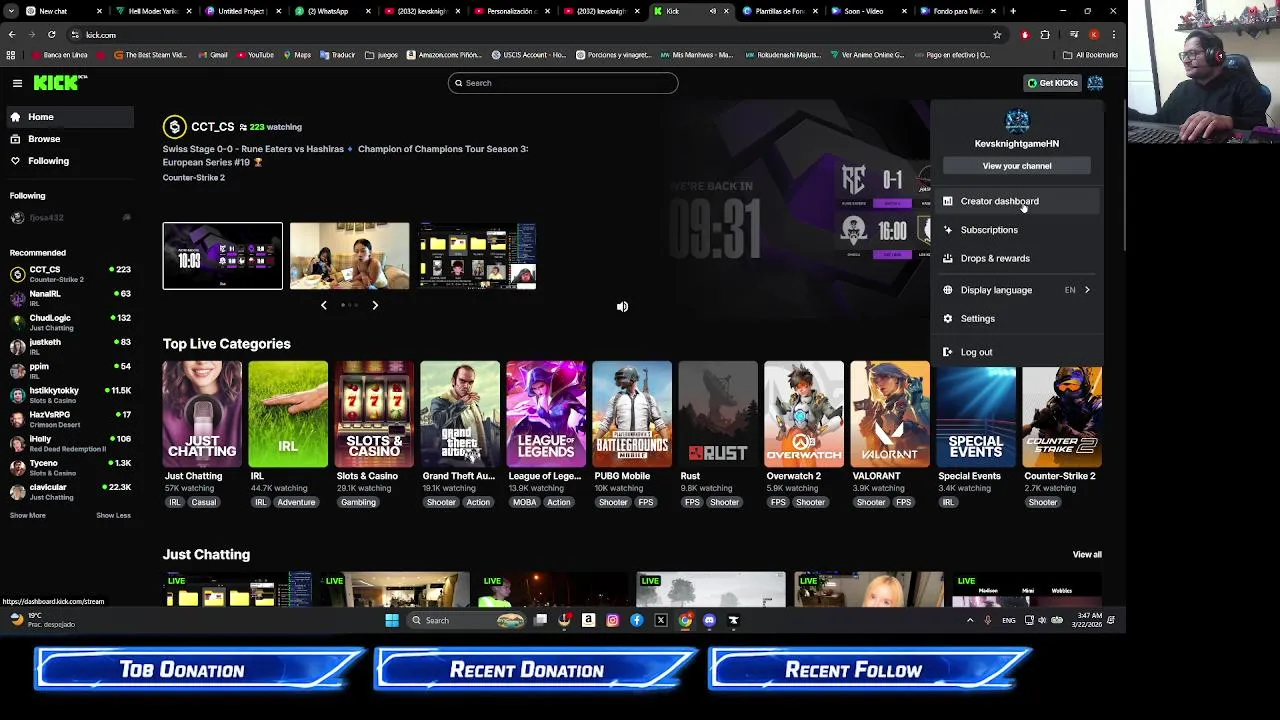Open a new browser tab

pos(1013,11)
